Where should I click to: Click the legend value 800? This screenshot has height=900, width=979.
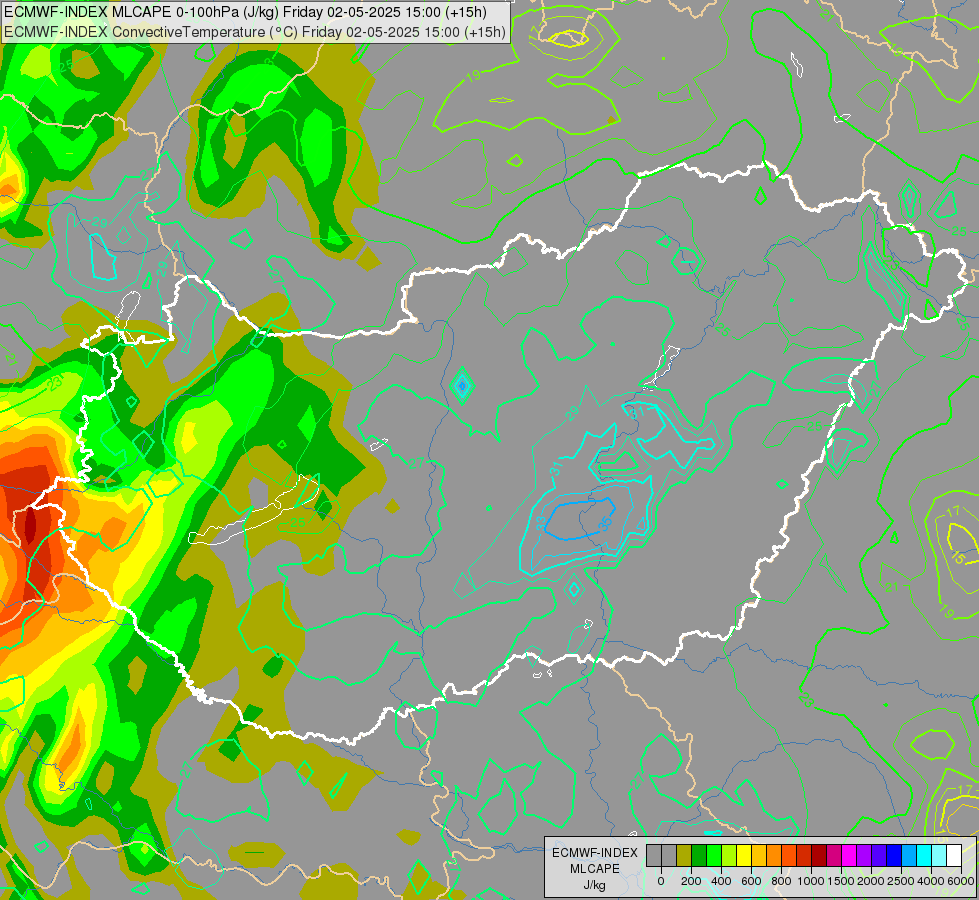781,881
